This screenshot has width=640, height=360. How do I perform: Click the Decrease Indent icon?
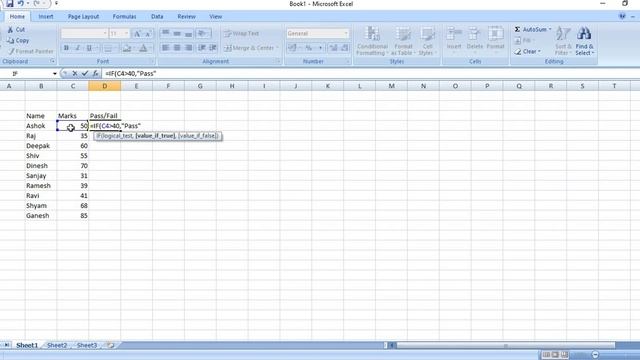[202, 48]
